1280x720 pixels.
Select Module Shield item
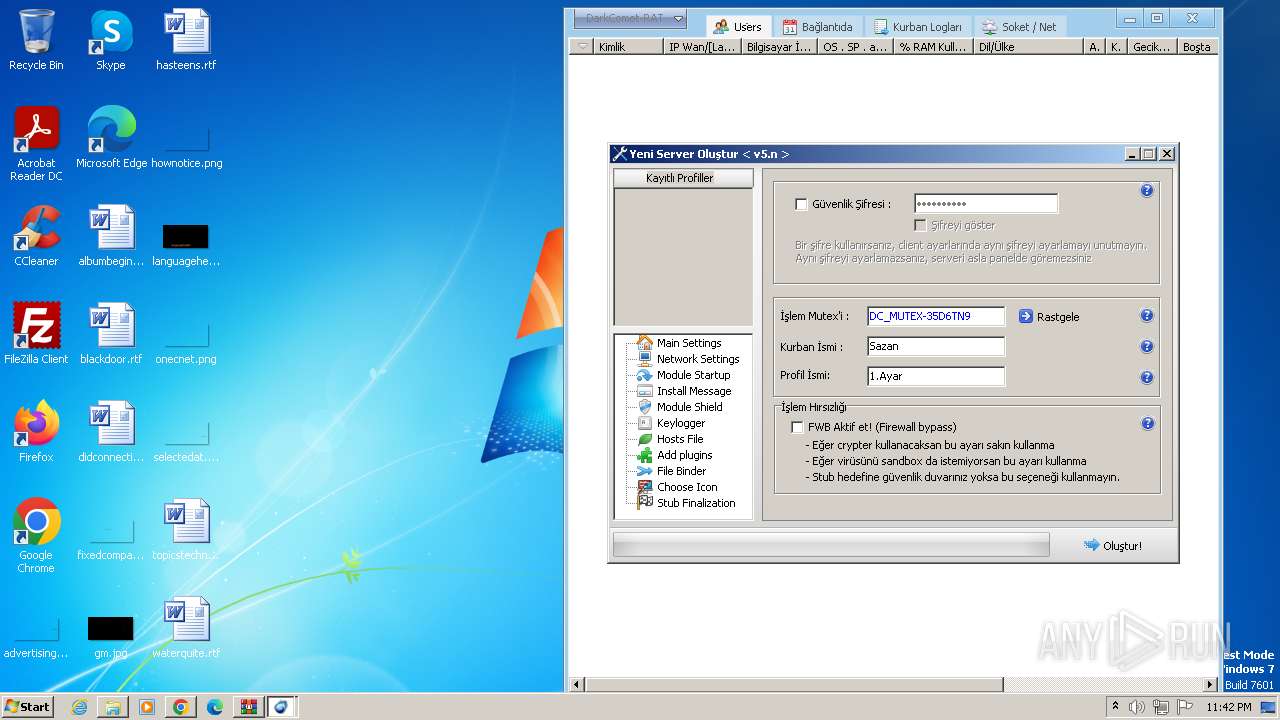[x=689, y=407]
